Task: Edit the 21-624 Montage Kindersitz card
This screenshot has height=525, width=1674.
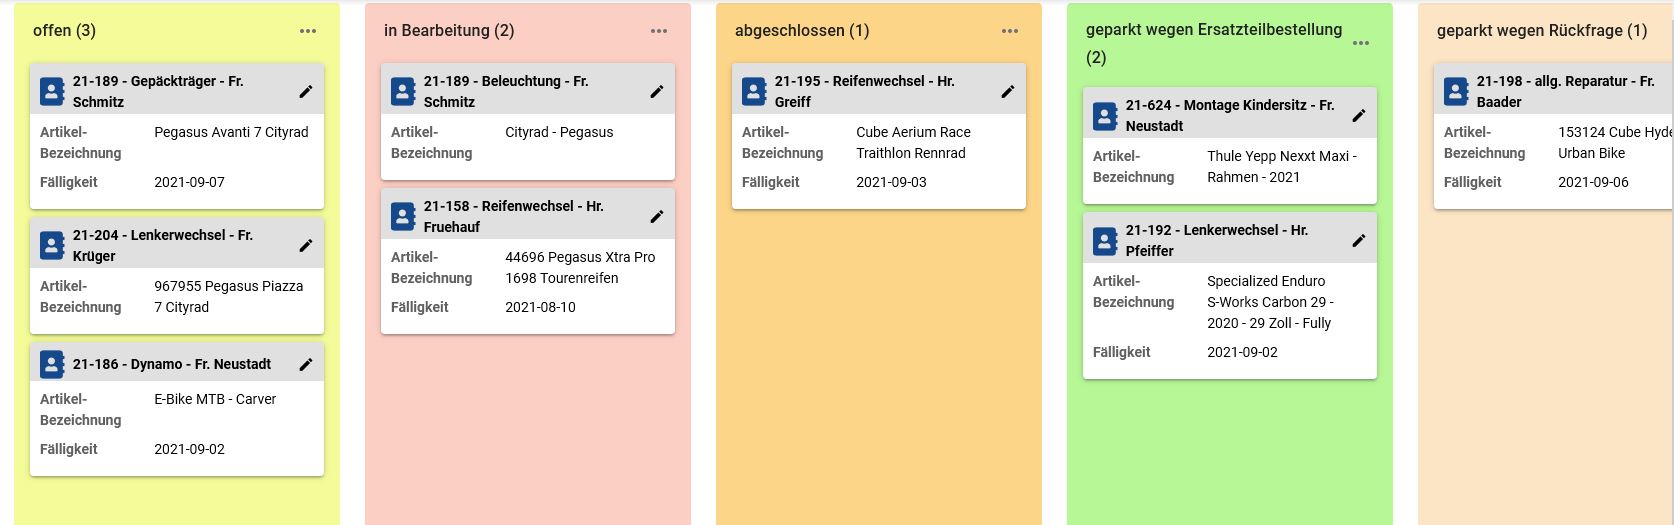Action: 1359,116
